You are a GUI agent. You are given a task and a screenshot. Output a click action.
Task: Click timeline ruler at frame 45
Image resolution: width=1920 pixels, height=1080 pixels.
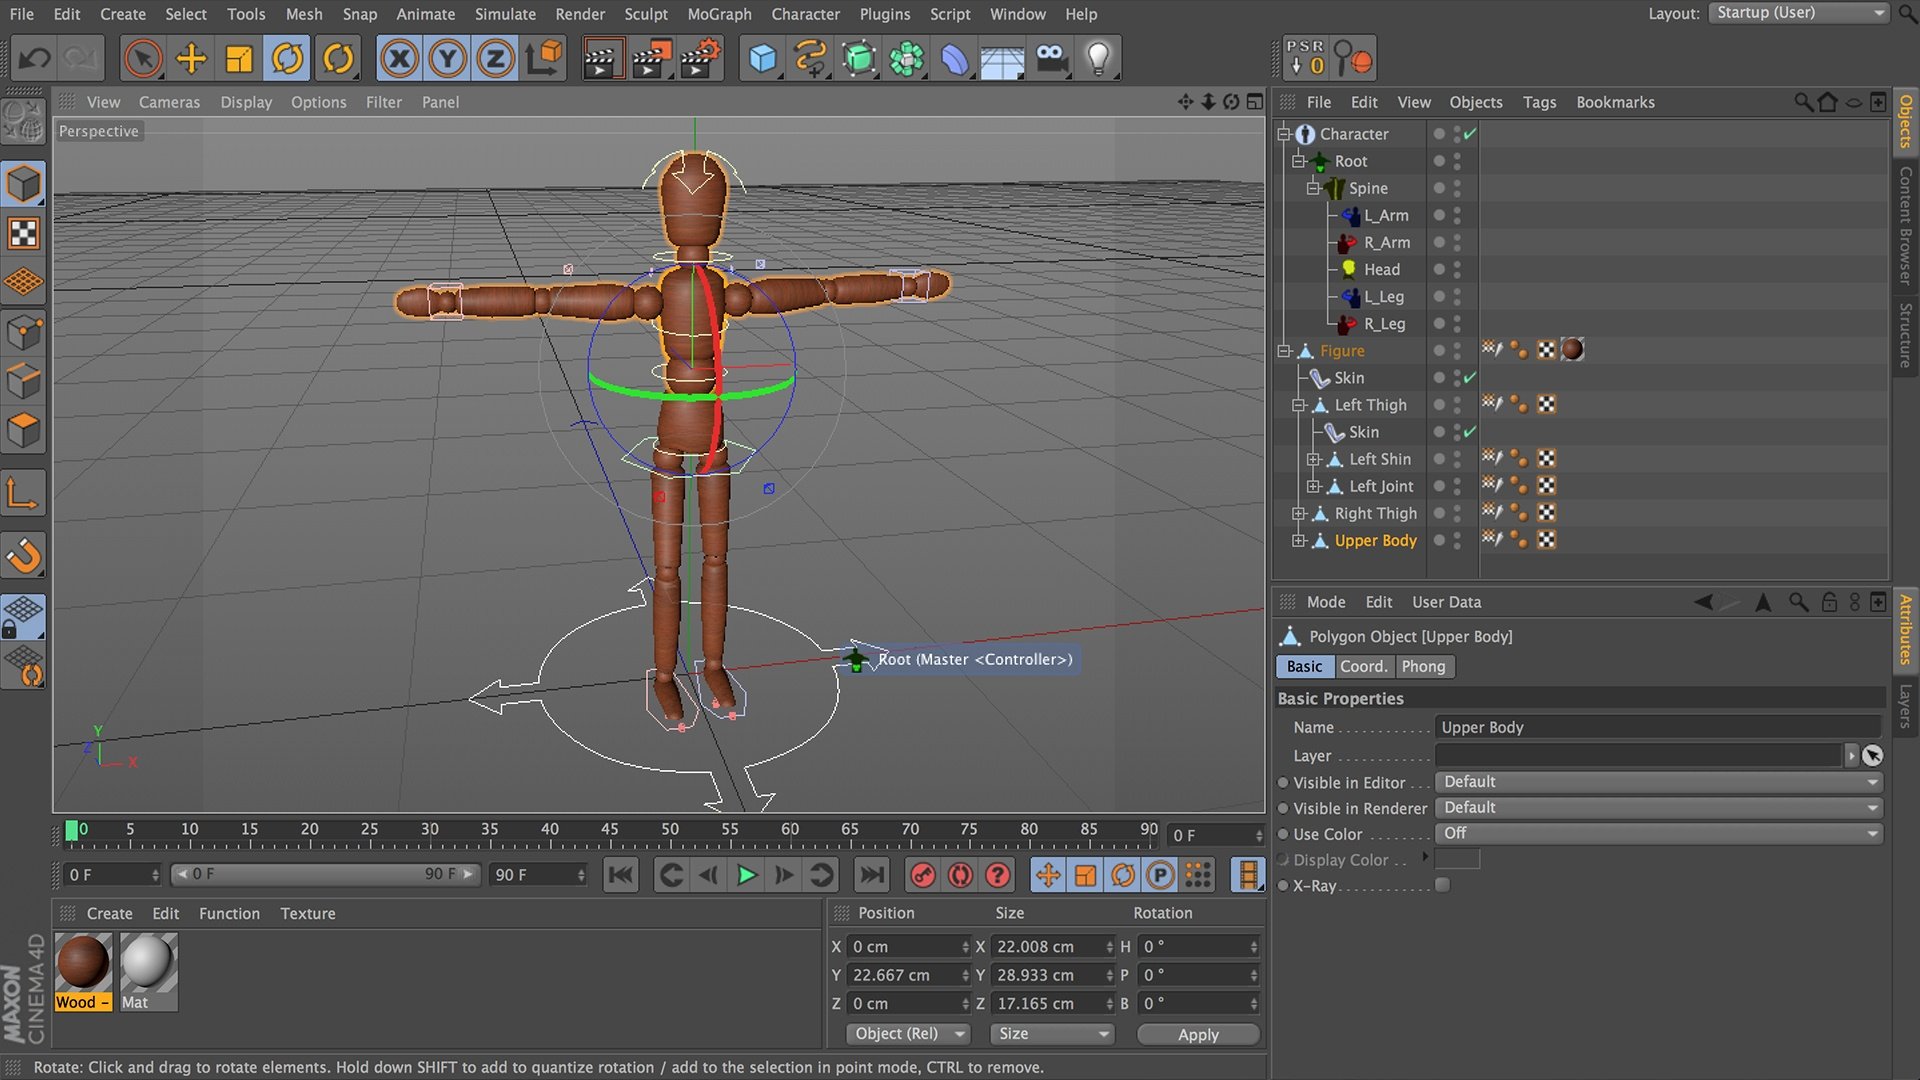tap(610, 831)
